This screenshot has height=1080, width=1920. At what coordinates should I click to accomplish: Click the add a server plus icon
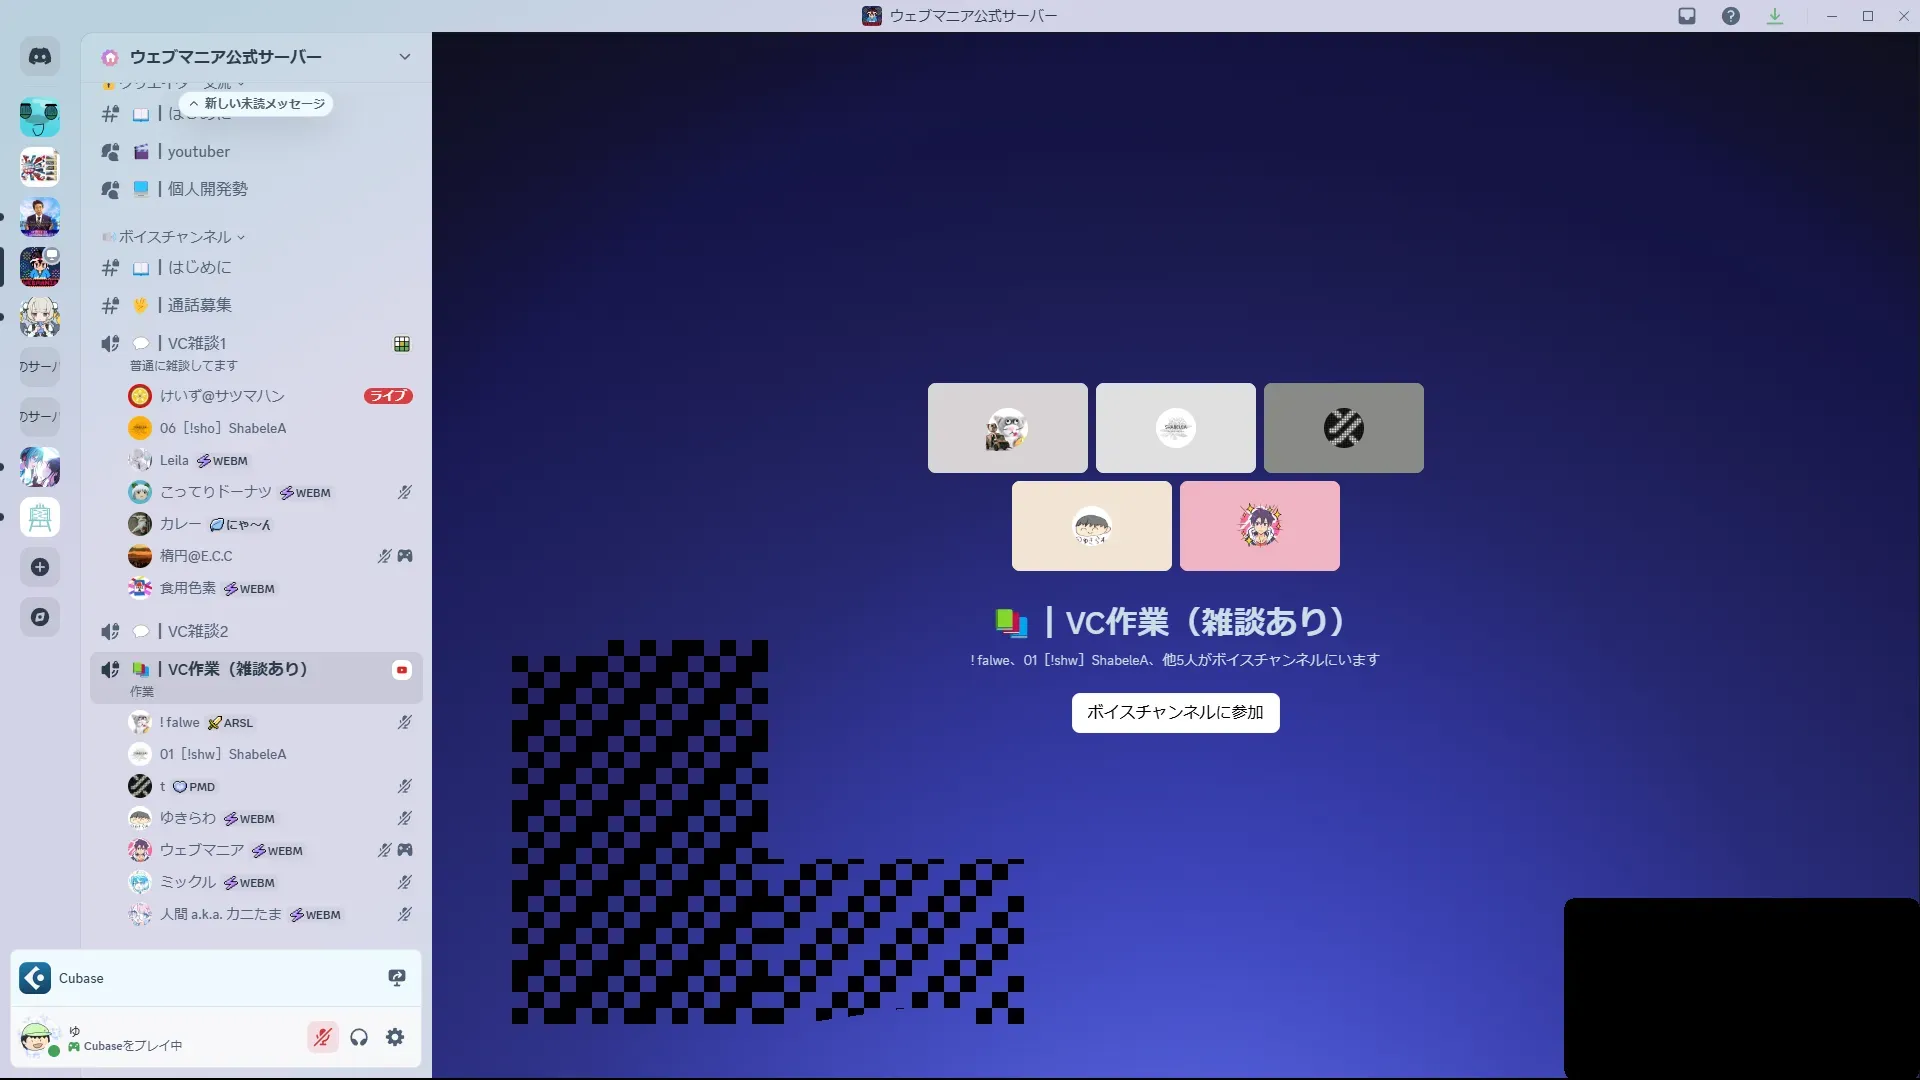[40, 567]
